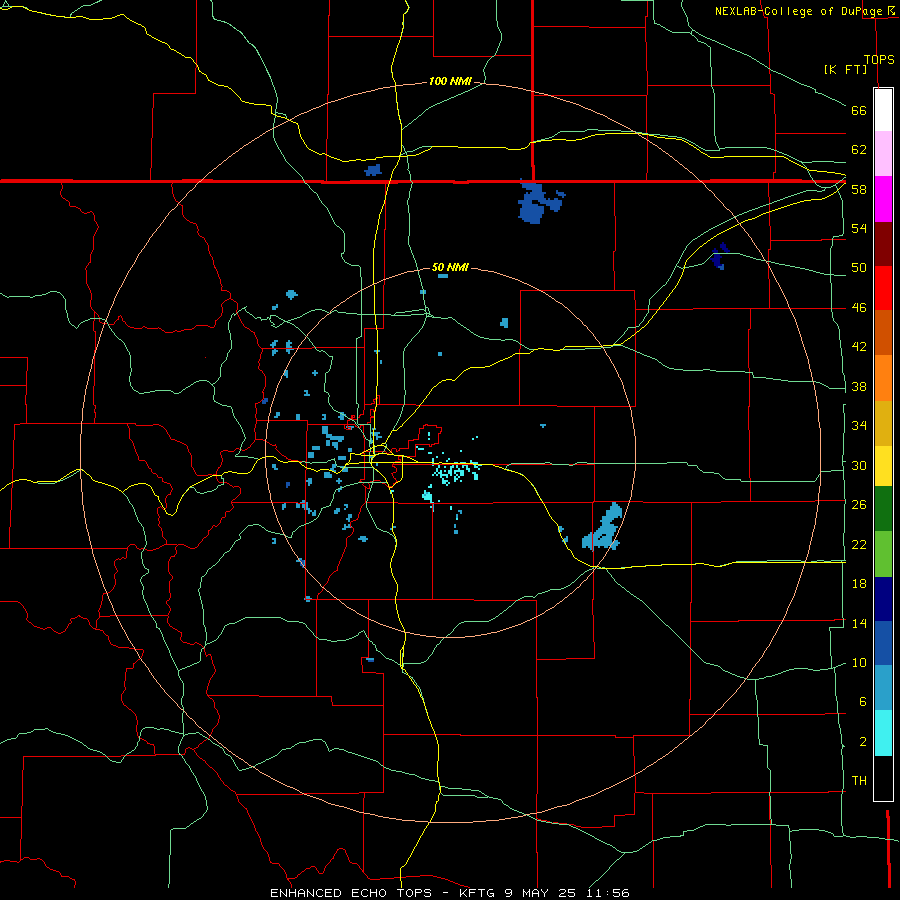900x900 pixels.
Task: Select the 34 scale value
Action: coord(859,425)
